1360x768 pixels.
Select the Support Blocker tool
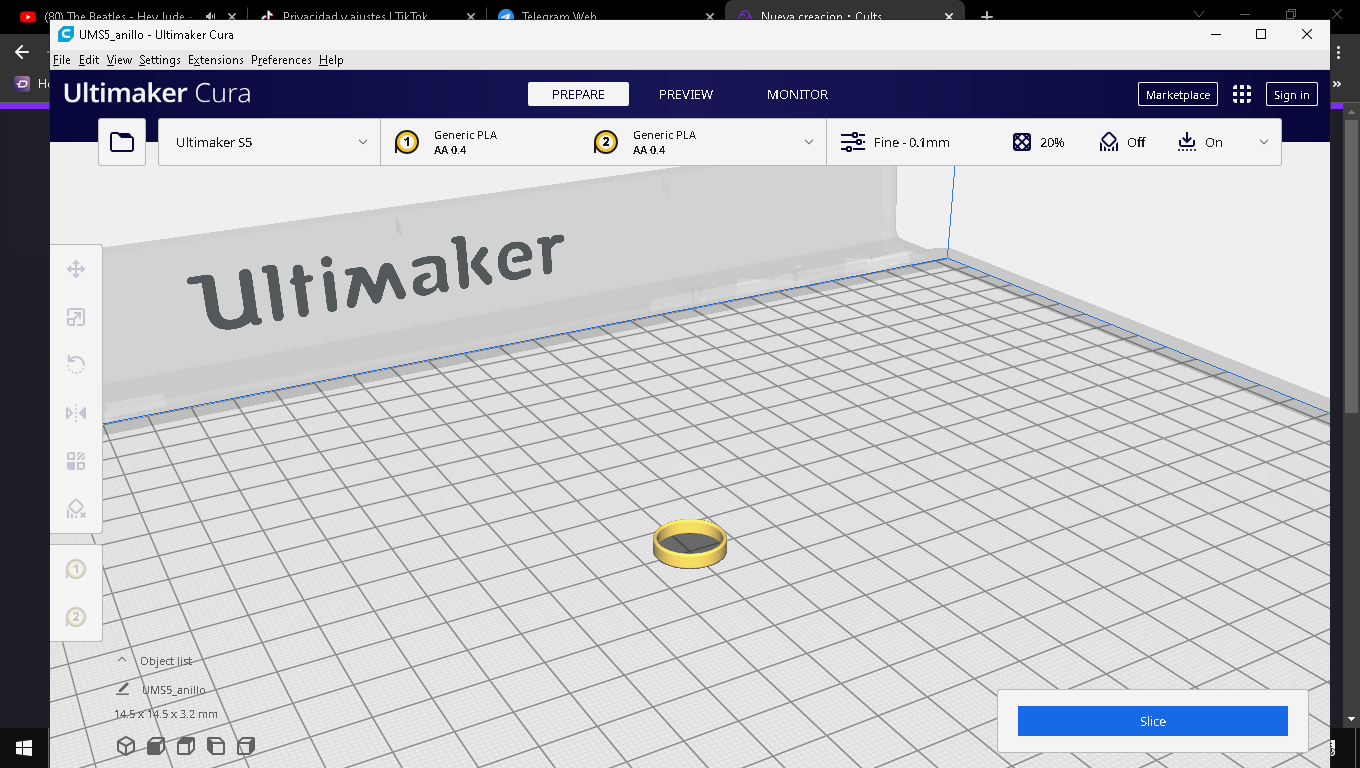tap(76, 509)
